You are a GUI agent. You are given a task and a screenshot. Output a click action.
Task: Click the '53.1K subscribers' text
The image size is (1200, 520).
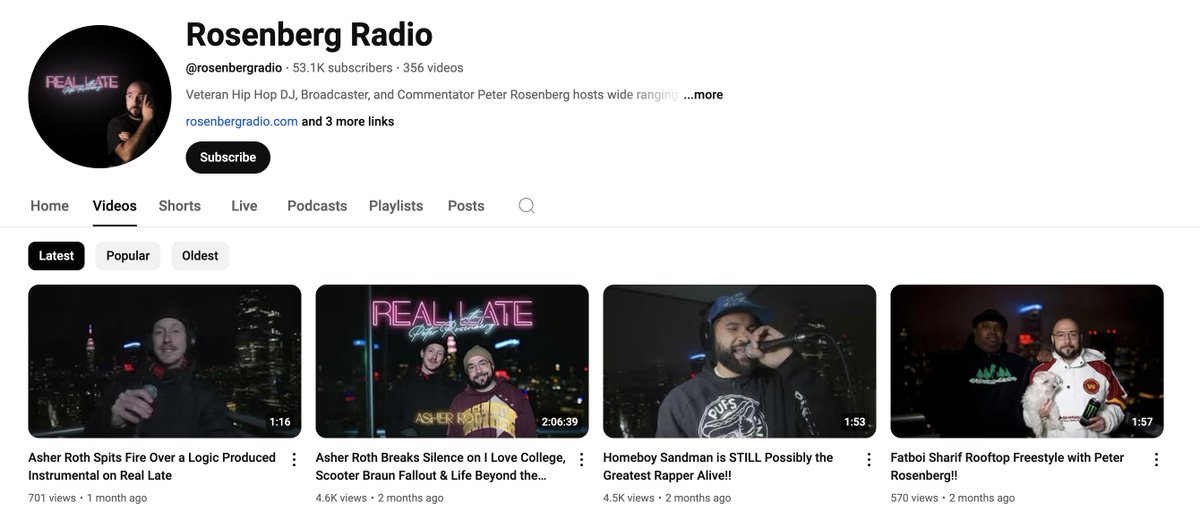click(343, 68)
